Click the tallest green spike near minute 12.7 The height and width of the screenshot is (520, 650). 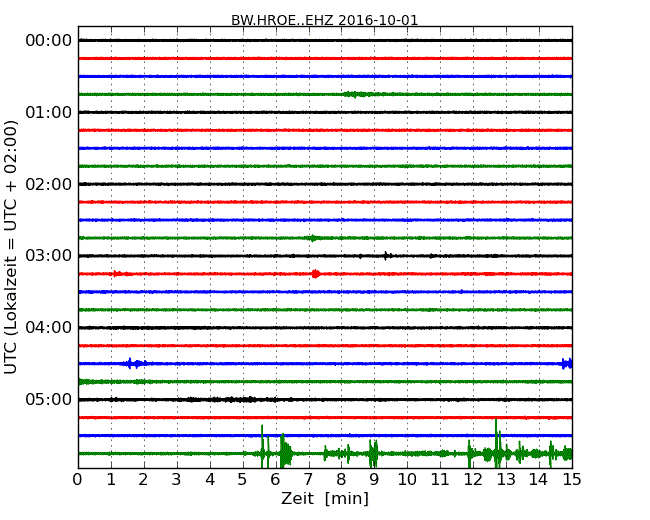(496, 442)
